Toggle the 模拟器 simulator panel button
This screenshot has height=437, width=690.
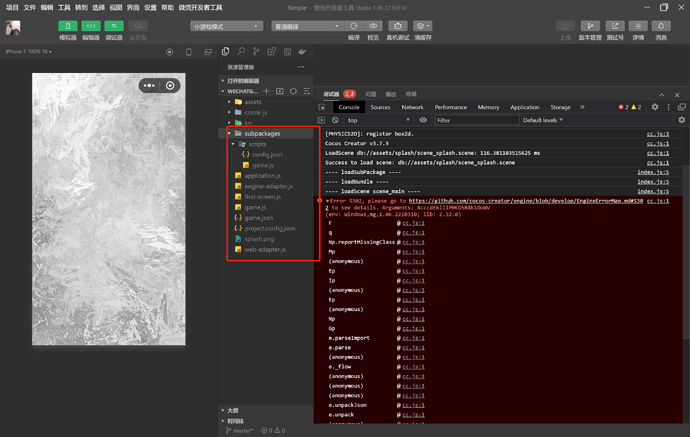click(68, 26)
